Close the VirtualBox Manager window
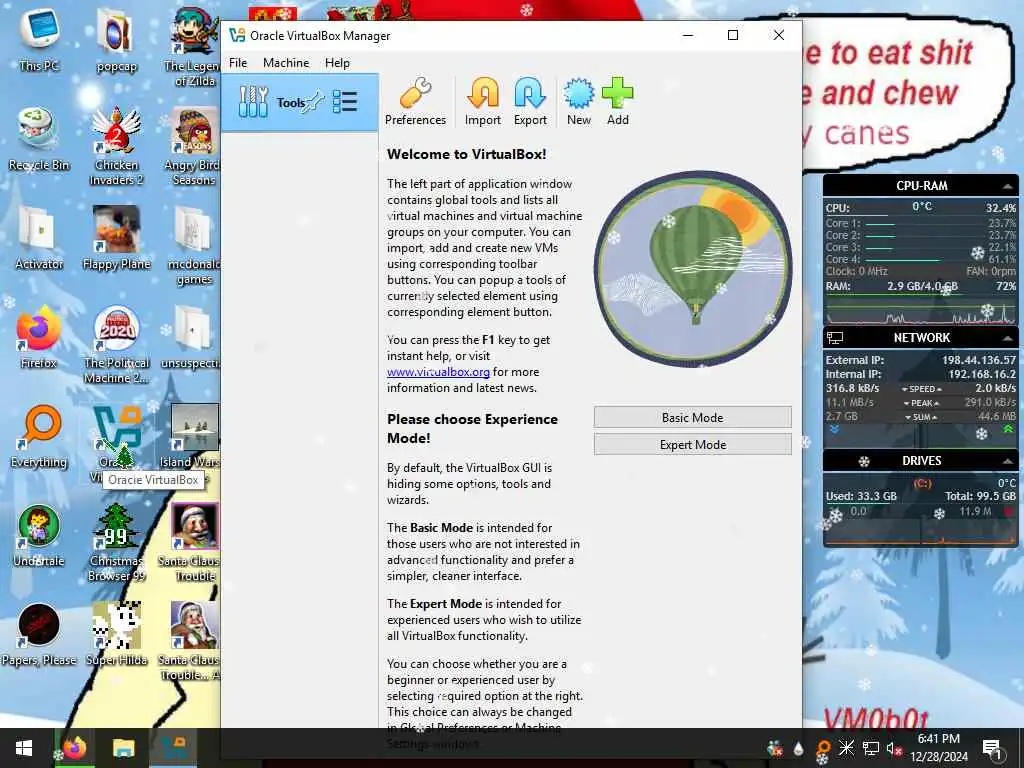Image resolution: width=1024 pixels, height=768 pixels. click(778, 35)
